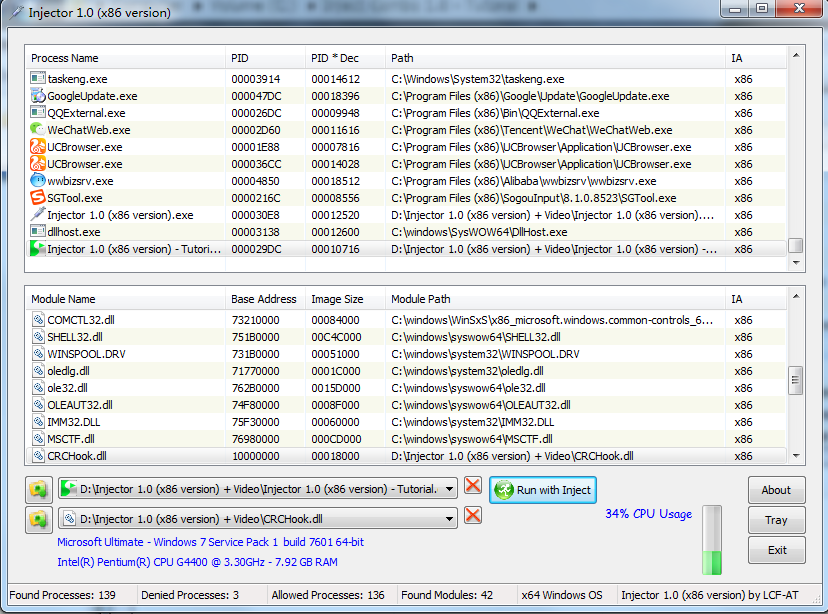Click the Exit button
The height and width of the screenshot is (614, 828).
[776, 550]
